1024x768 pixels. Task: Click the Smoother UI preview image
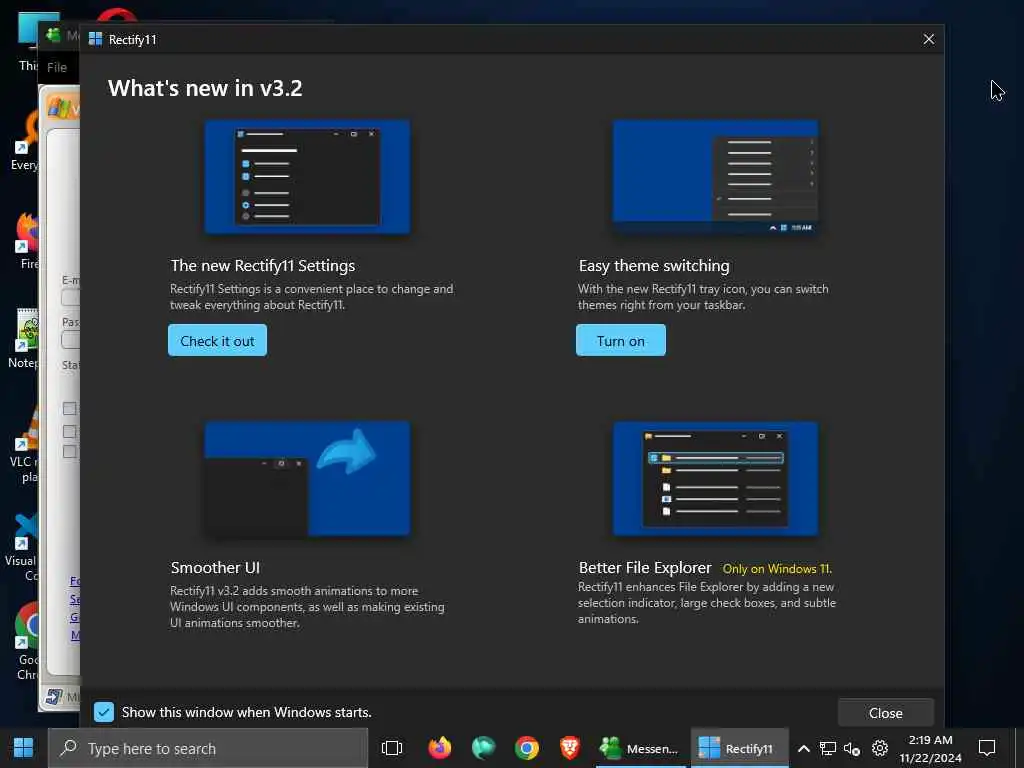308,479
